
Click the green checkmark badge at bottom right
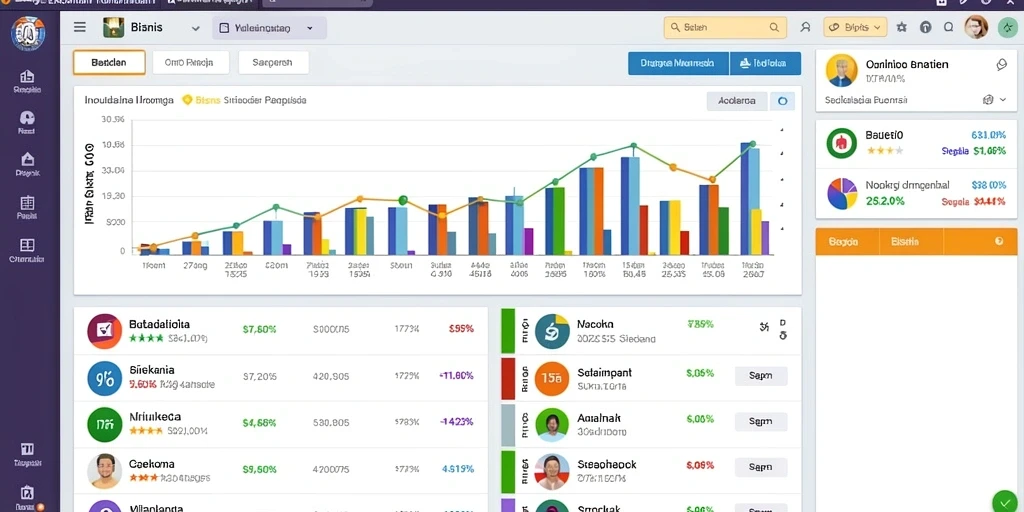pos(1004,502)
